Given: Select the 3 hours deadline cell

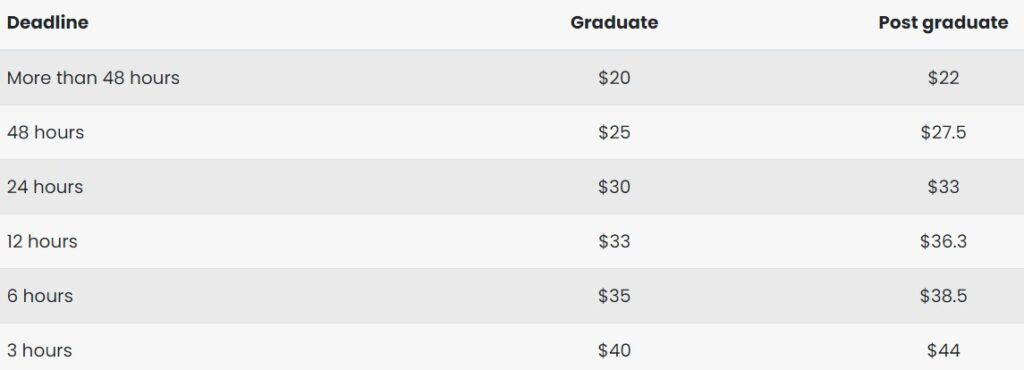Looking at the screenshot, I should click(40, 350).
